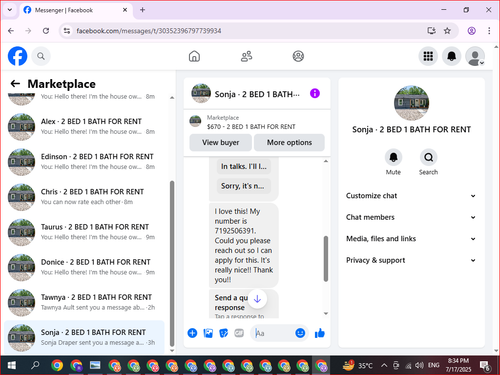Send a thumbs-up like

tap(320, 333)
